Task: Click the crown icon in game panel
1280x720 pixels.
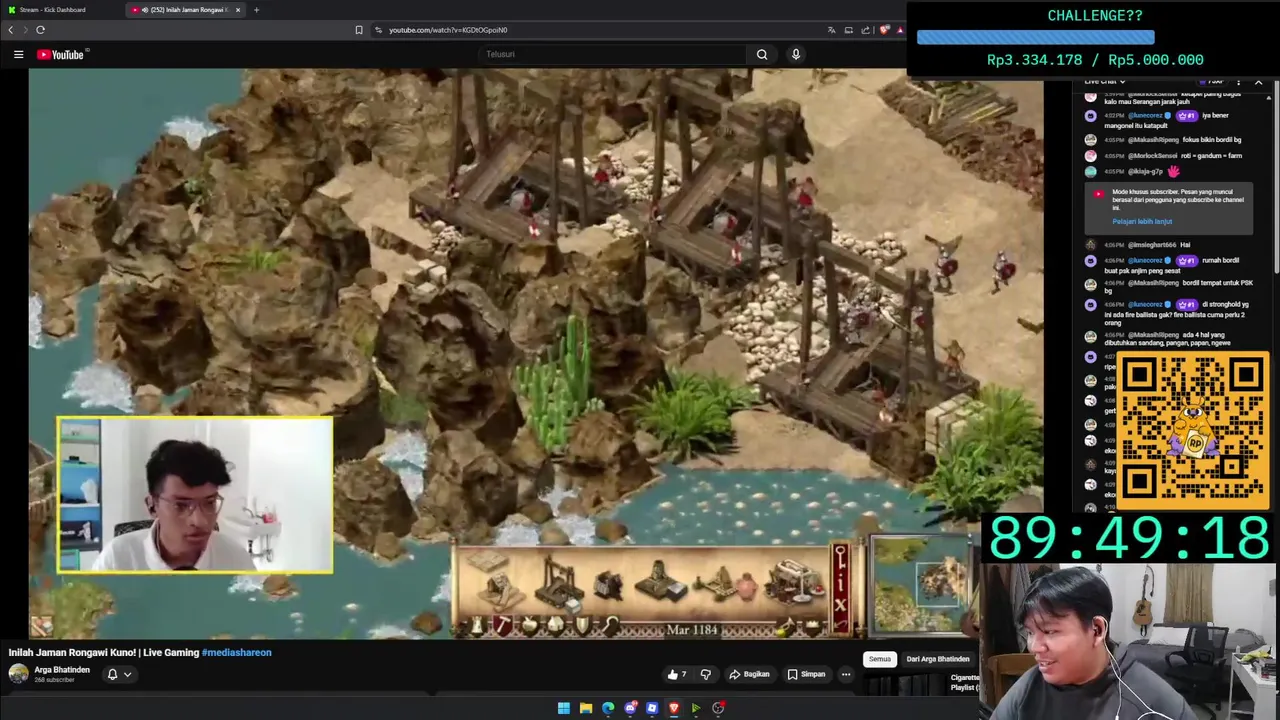Action: point(813,626)
